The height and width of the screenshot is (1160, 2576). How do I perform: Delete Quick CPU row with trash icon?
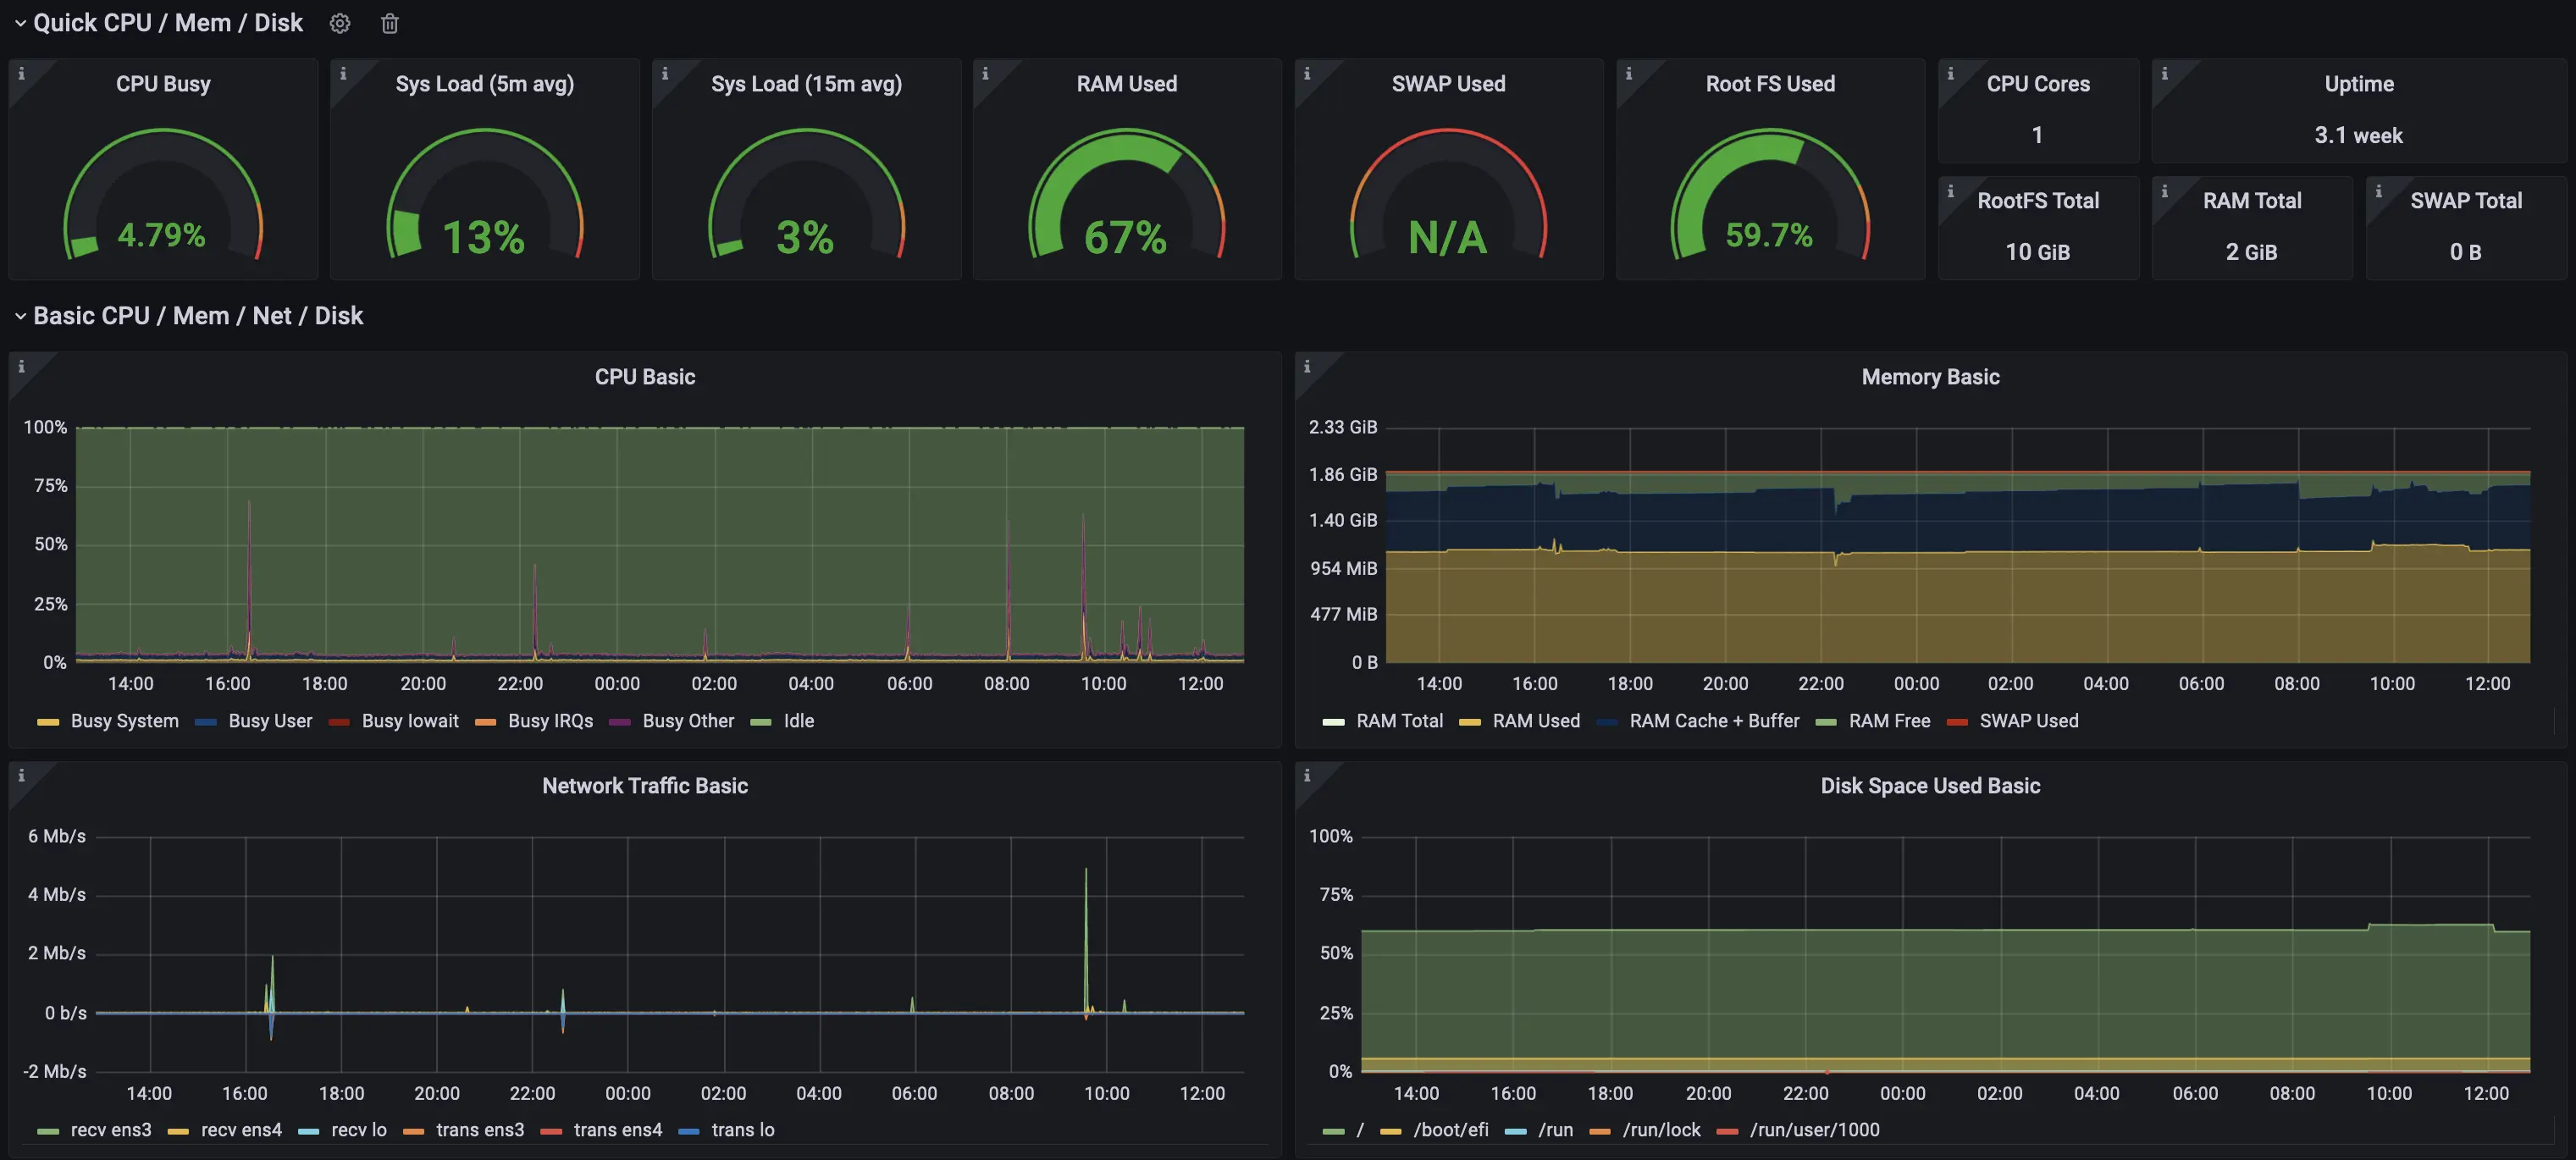(390, 23)
